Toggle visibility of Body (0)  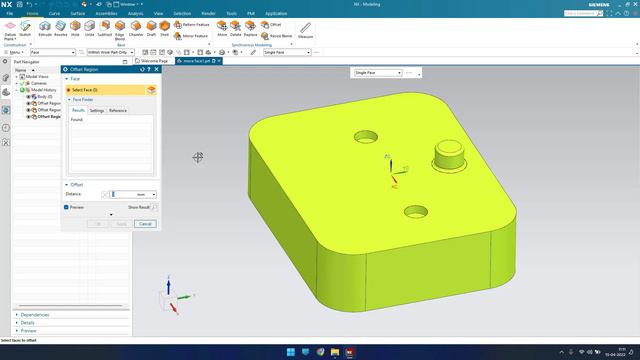[29, 97]
